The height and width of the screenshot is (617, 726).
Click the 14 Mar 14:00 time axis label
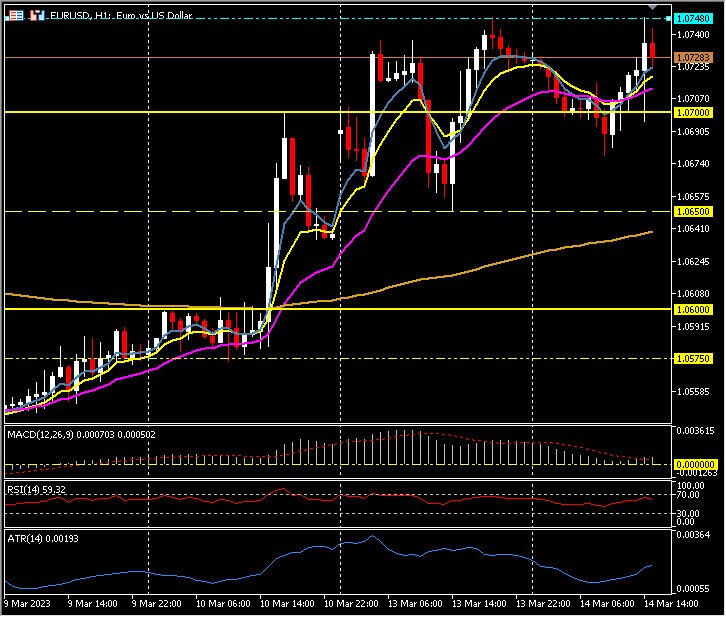tap(671, 605)
